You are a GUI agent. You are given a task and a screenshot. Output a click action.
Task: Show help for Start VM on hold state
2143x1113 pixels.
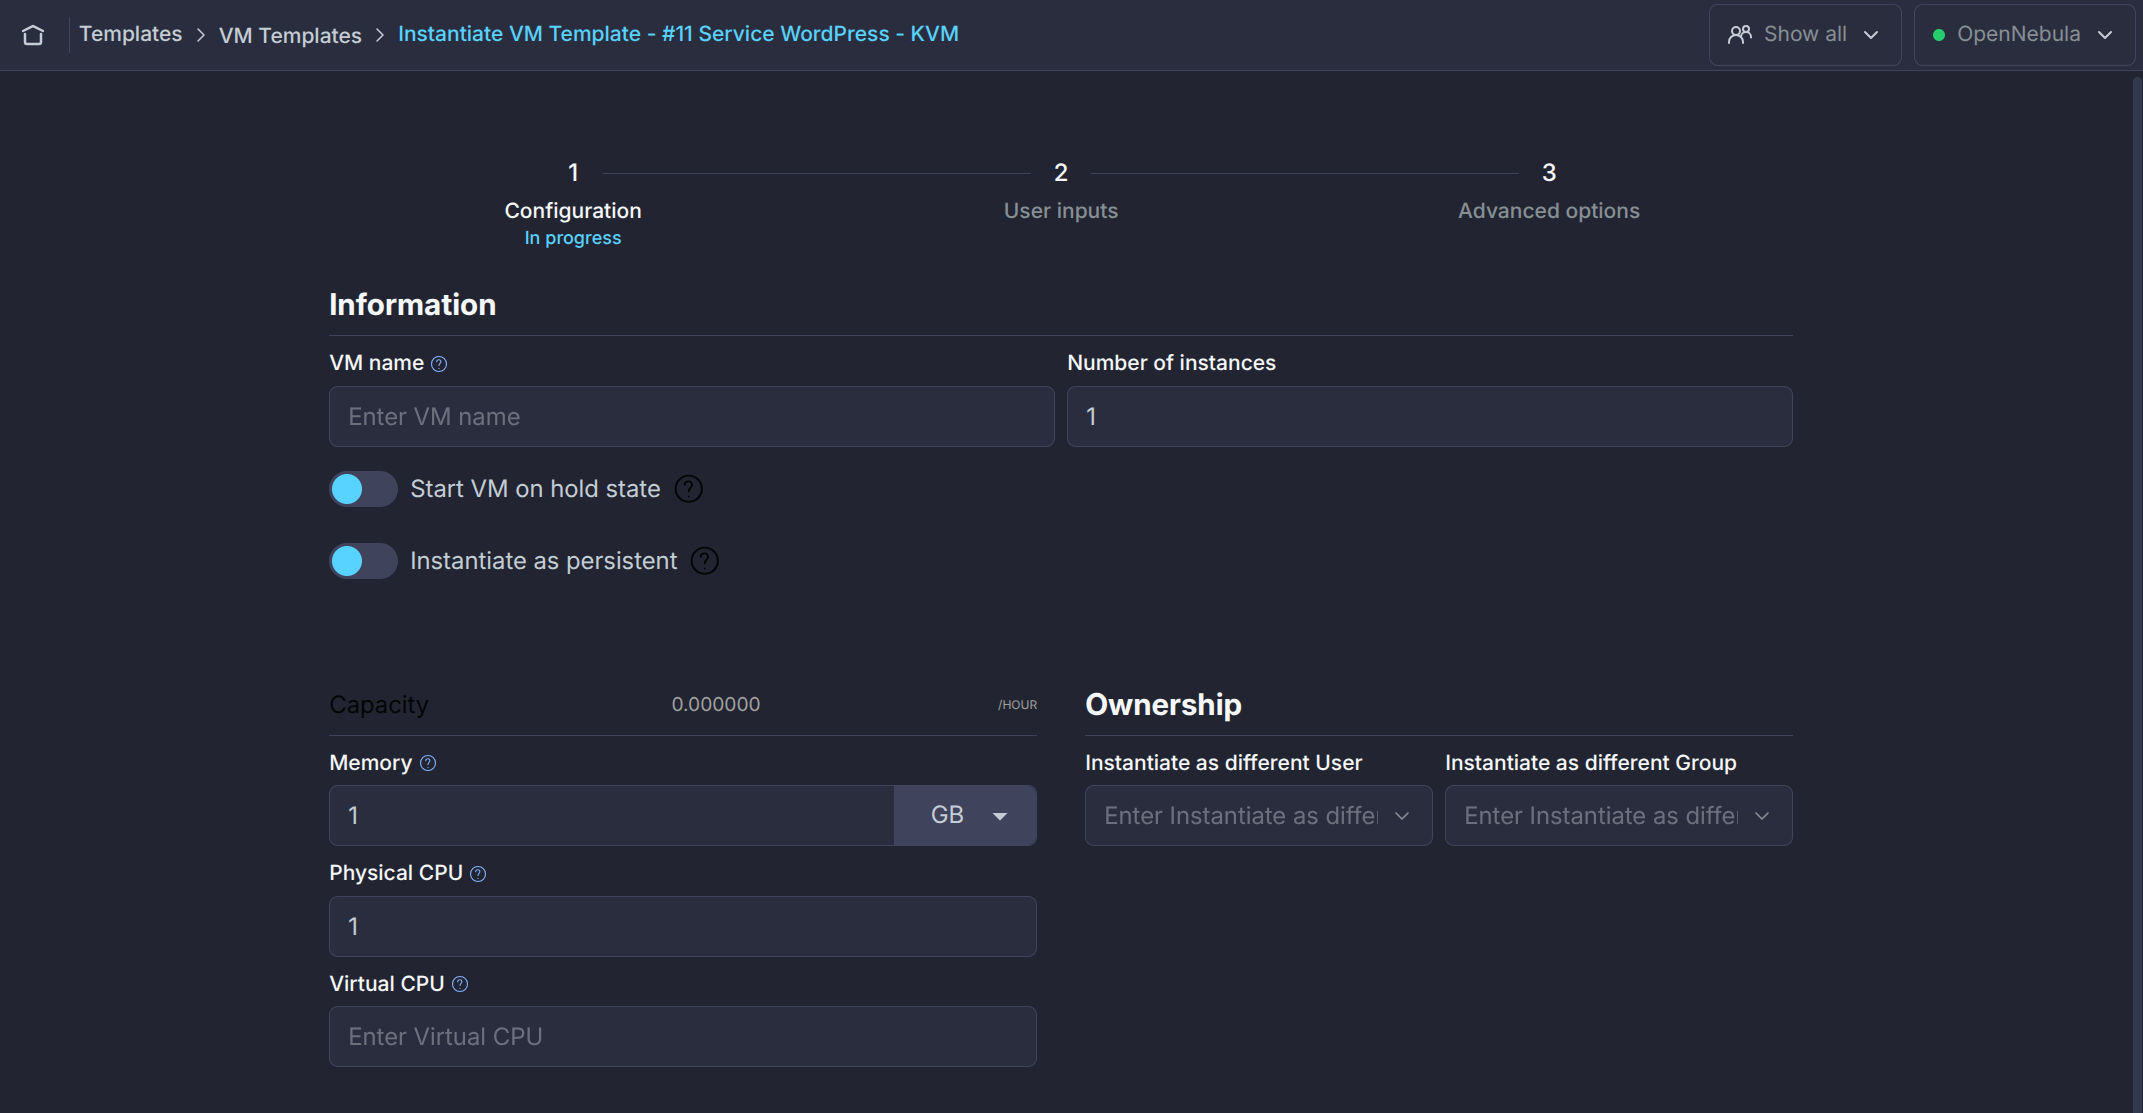point(689,489)
